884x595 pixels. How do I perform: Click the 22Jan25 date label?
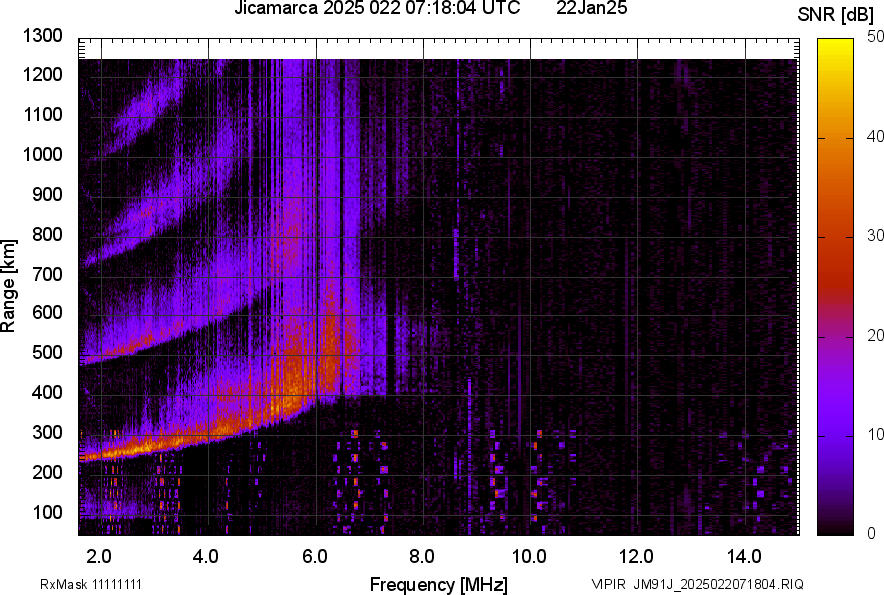[592, 9]
